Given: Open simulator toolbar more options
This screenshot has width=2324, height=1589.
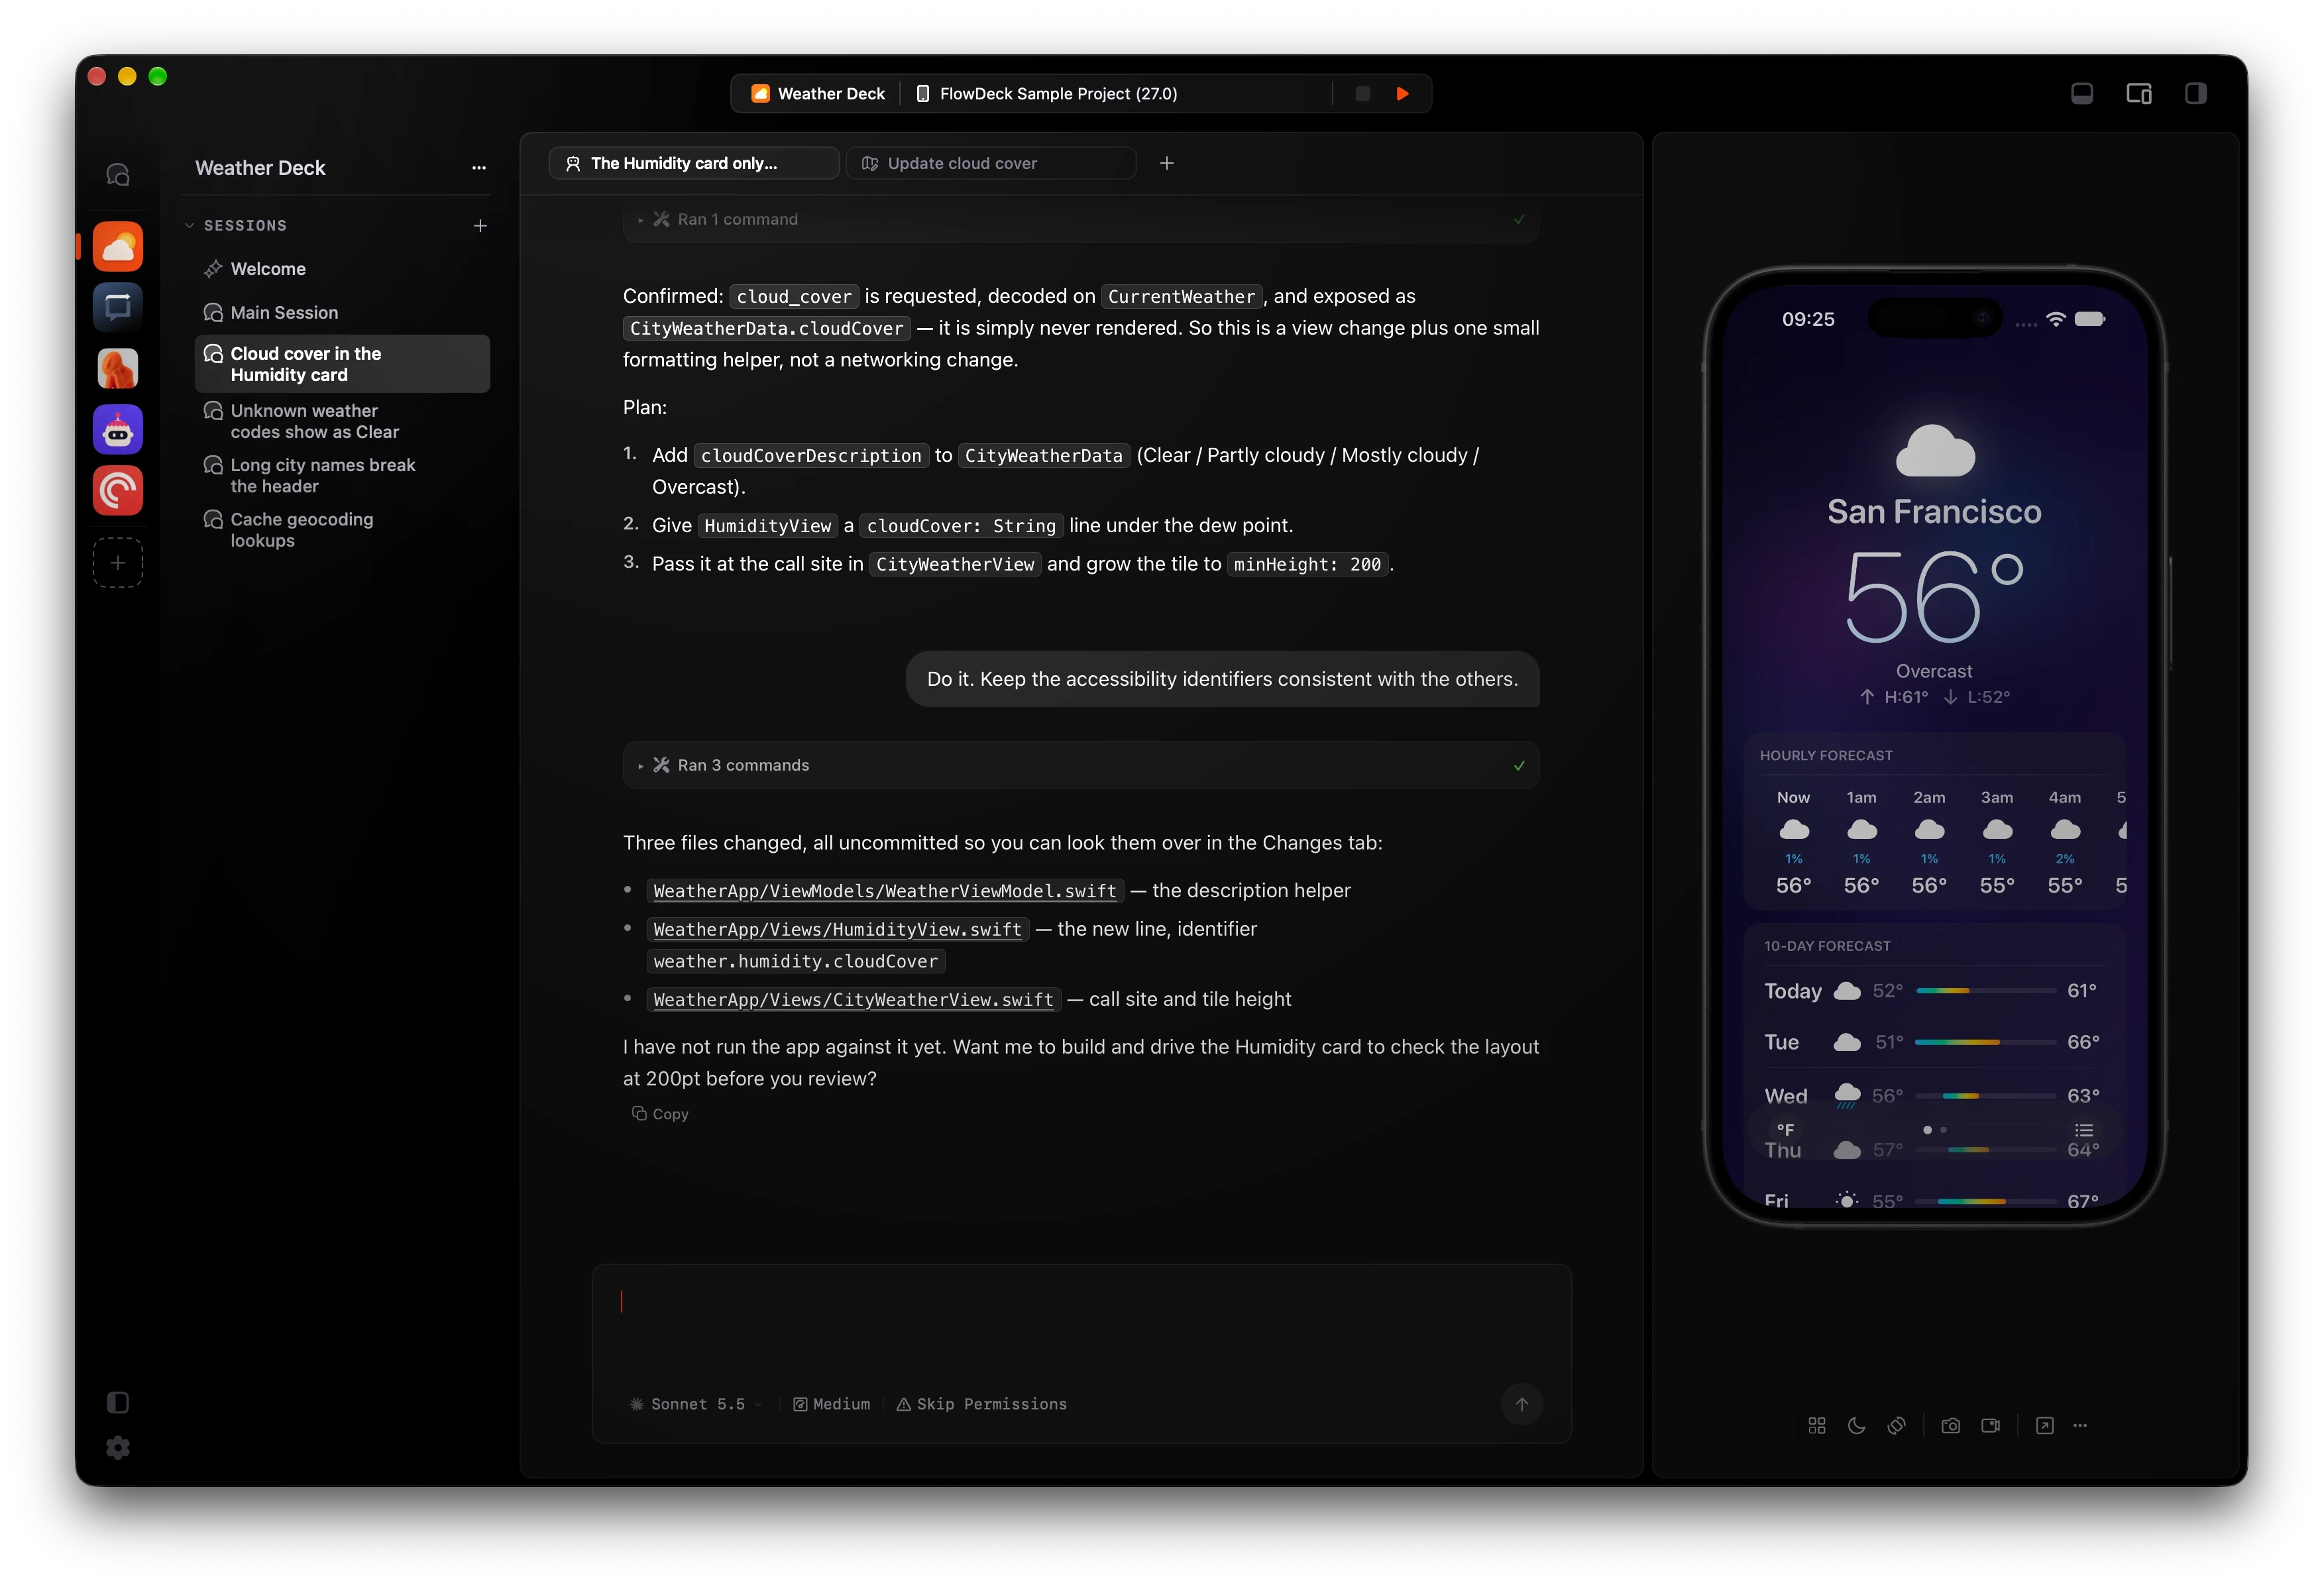Looking at the screenshot, I should click(x=2080, y=1426).
